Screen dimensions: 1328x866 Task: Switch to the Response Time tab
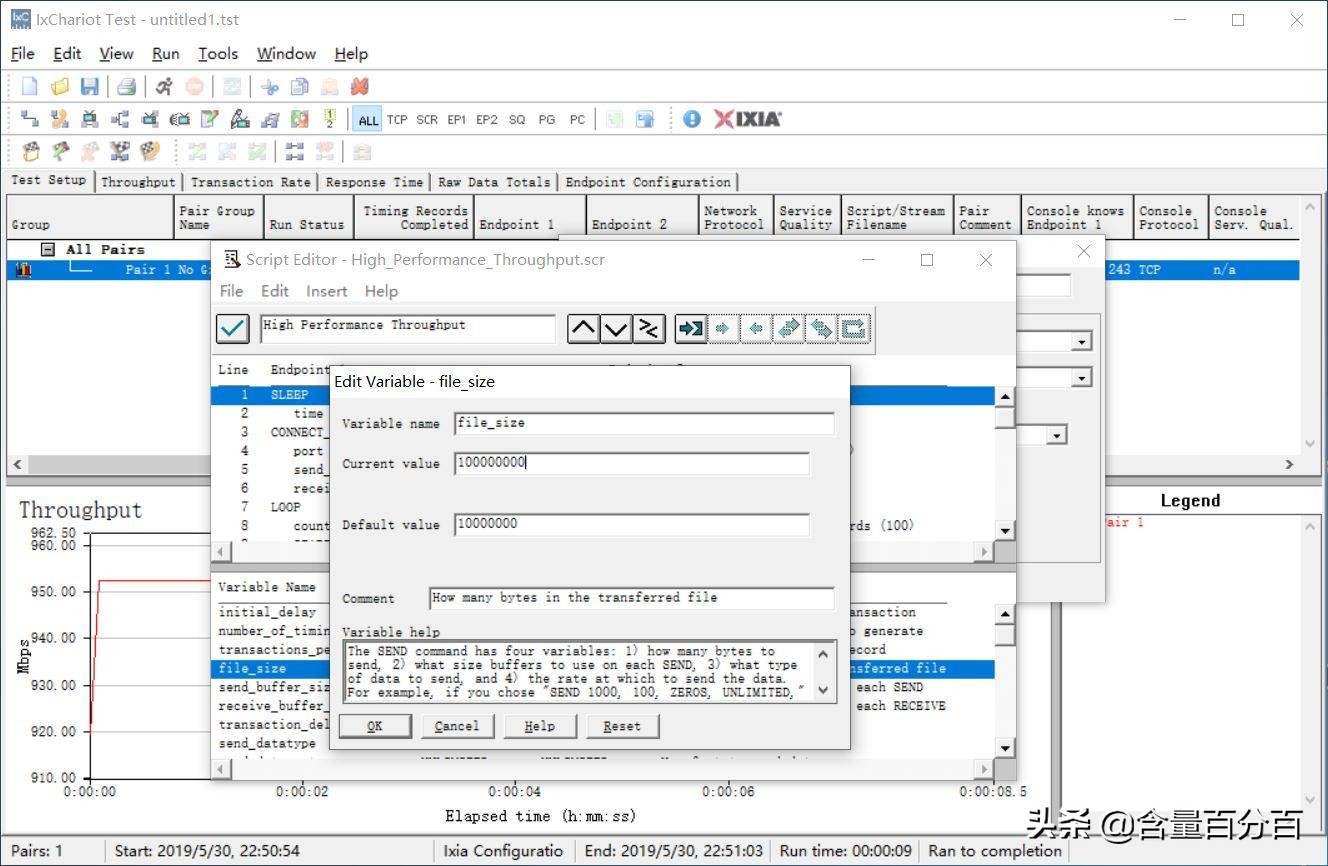[x=374, y=182]
